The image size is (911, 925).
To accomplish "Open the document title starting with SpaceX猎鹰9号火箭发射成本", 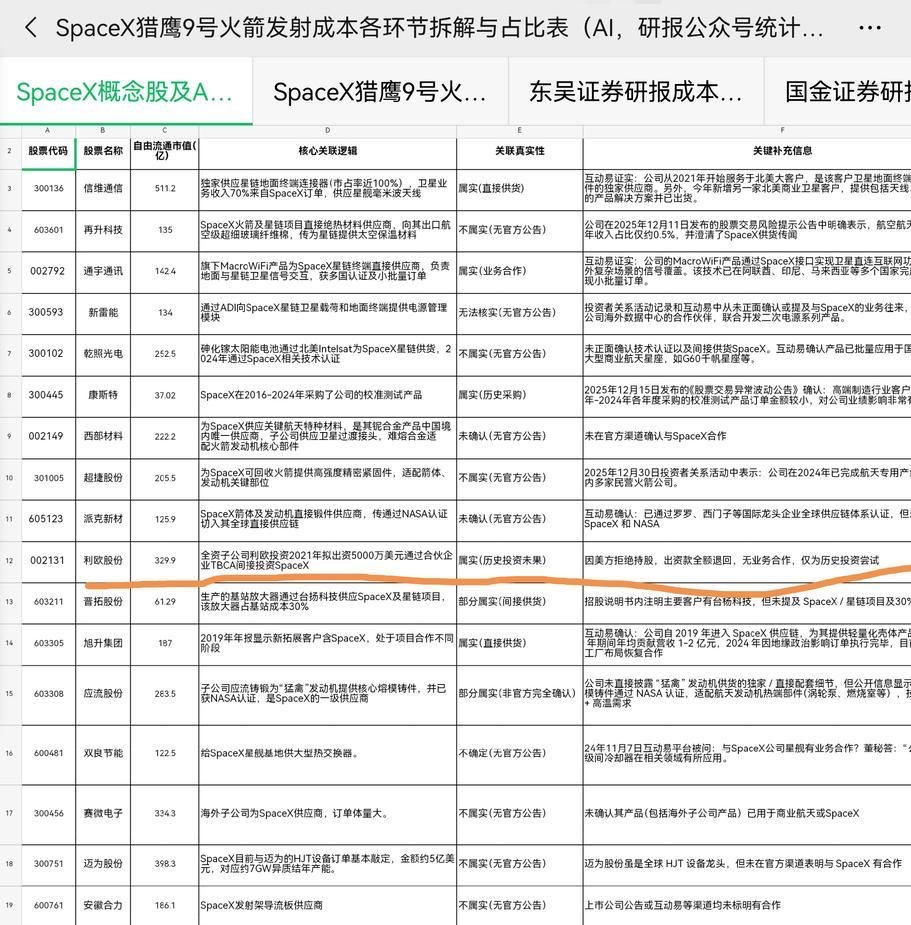I will [x=439, y=28].
